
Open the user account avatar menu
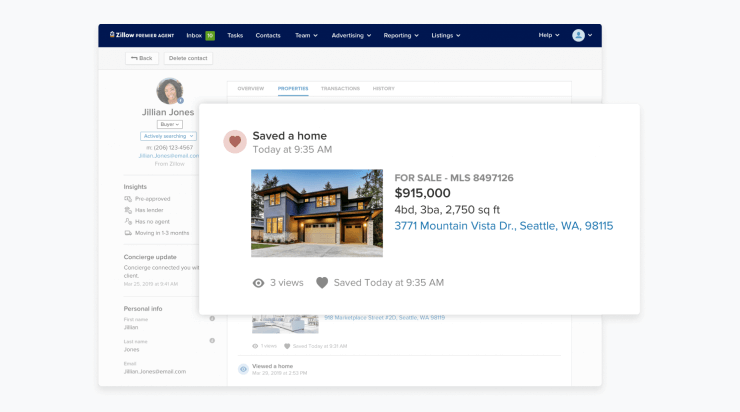tap(582, 35)
